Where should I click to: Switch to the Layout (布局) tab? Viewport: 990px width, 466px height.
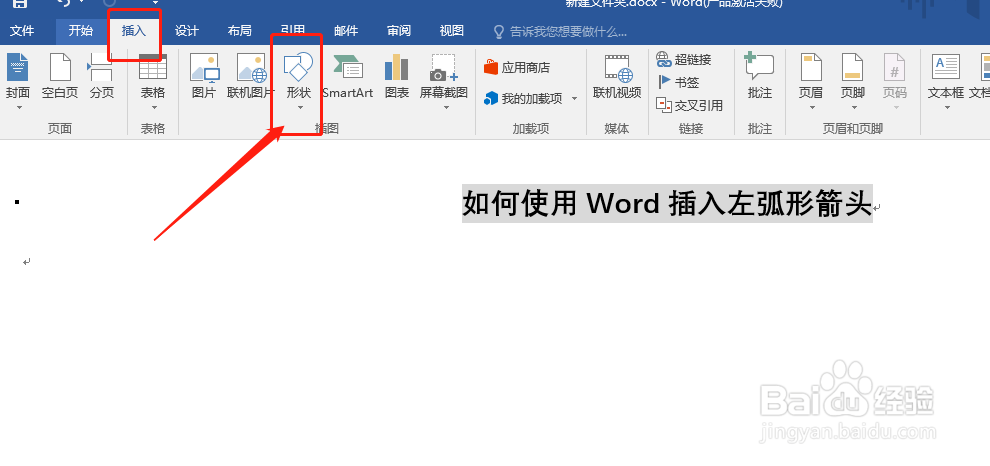240,31
